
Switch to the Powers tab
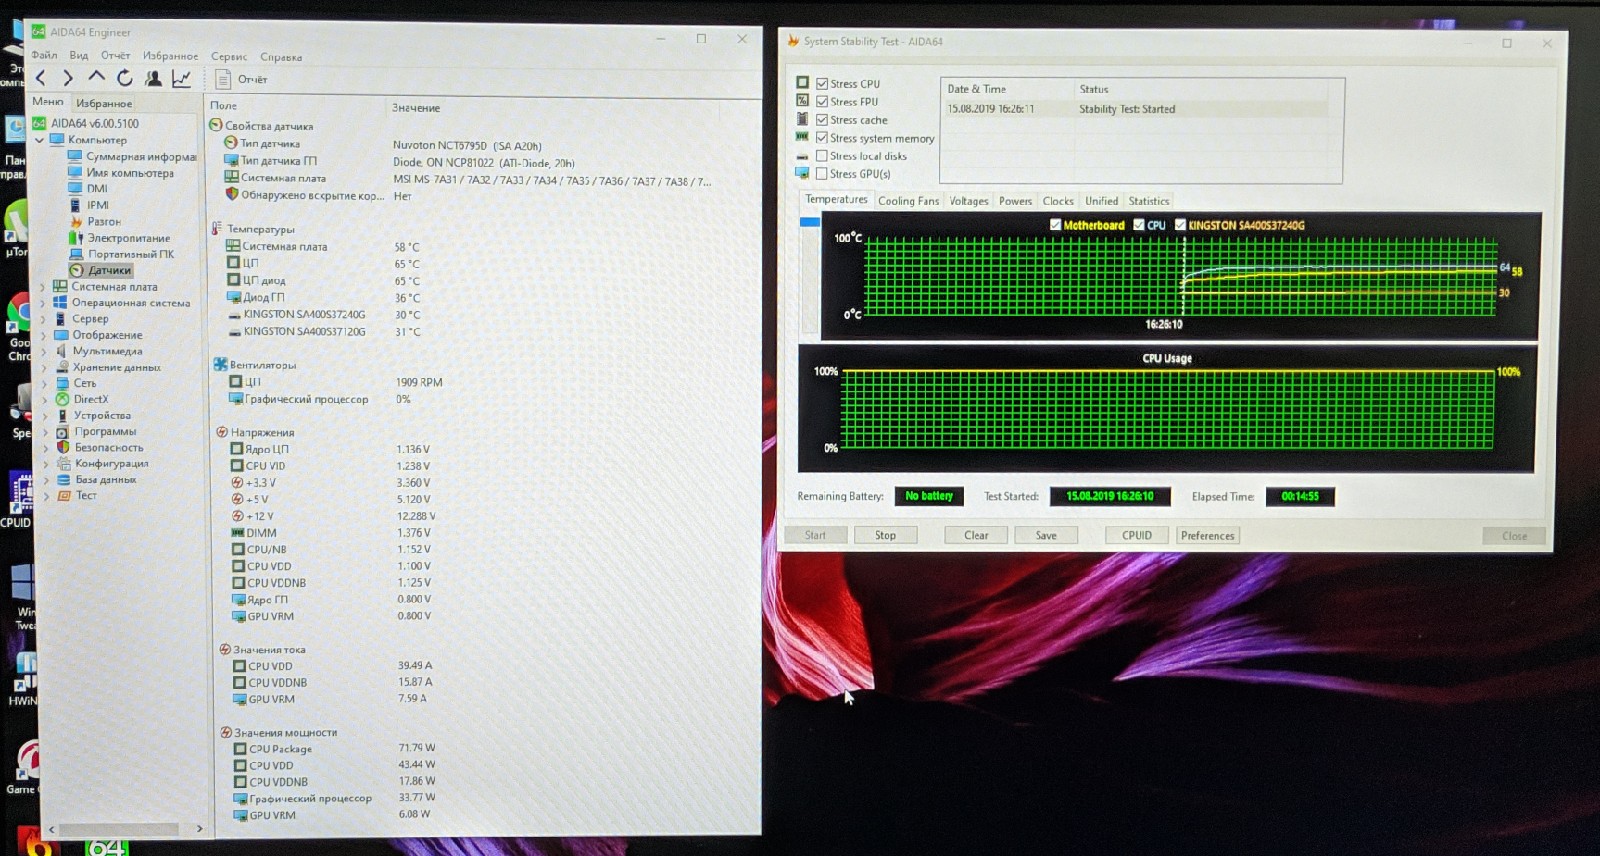point(1015,201)
